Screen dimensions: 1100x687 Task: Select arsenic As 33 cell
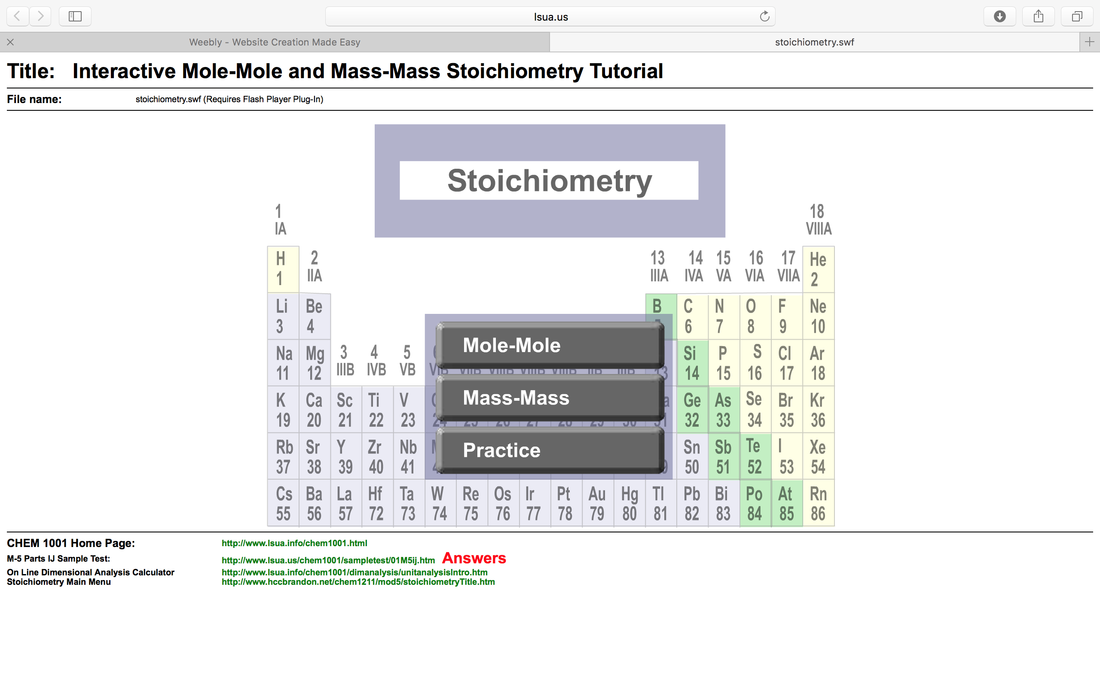click(723, 409)
